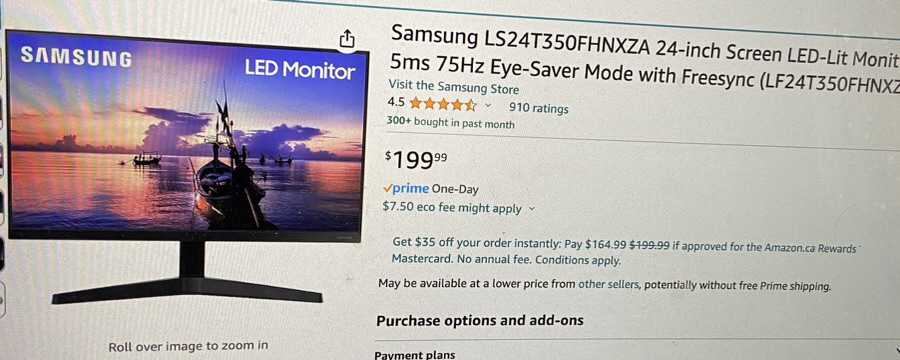The height and width of the screenshot is (360, 900).
Task: Open the chevron next to the star rating
Action: [x=488, y=106]
